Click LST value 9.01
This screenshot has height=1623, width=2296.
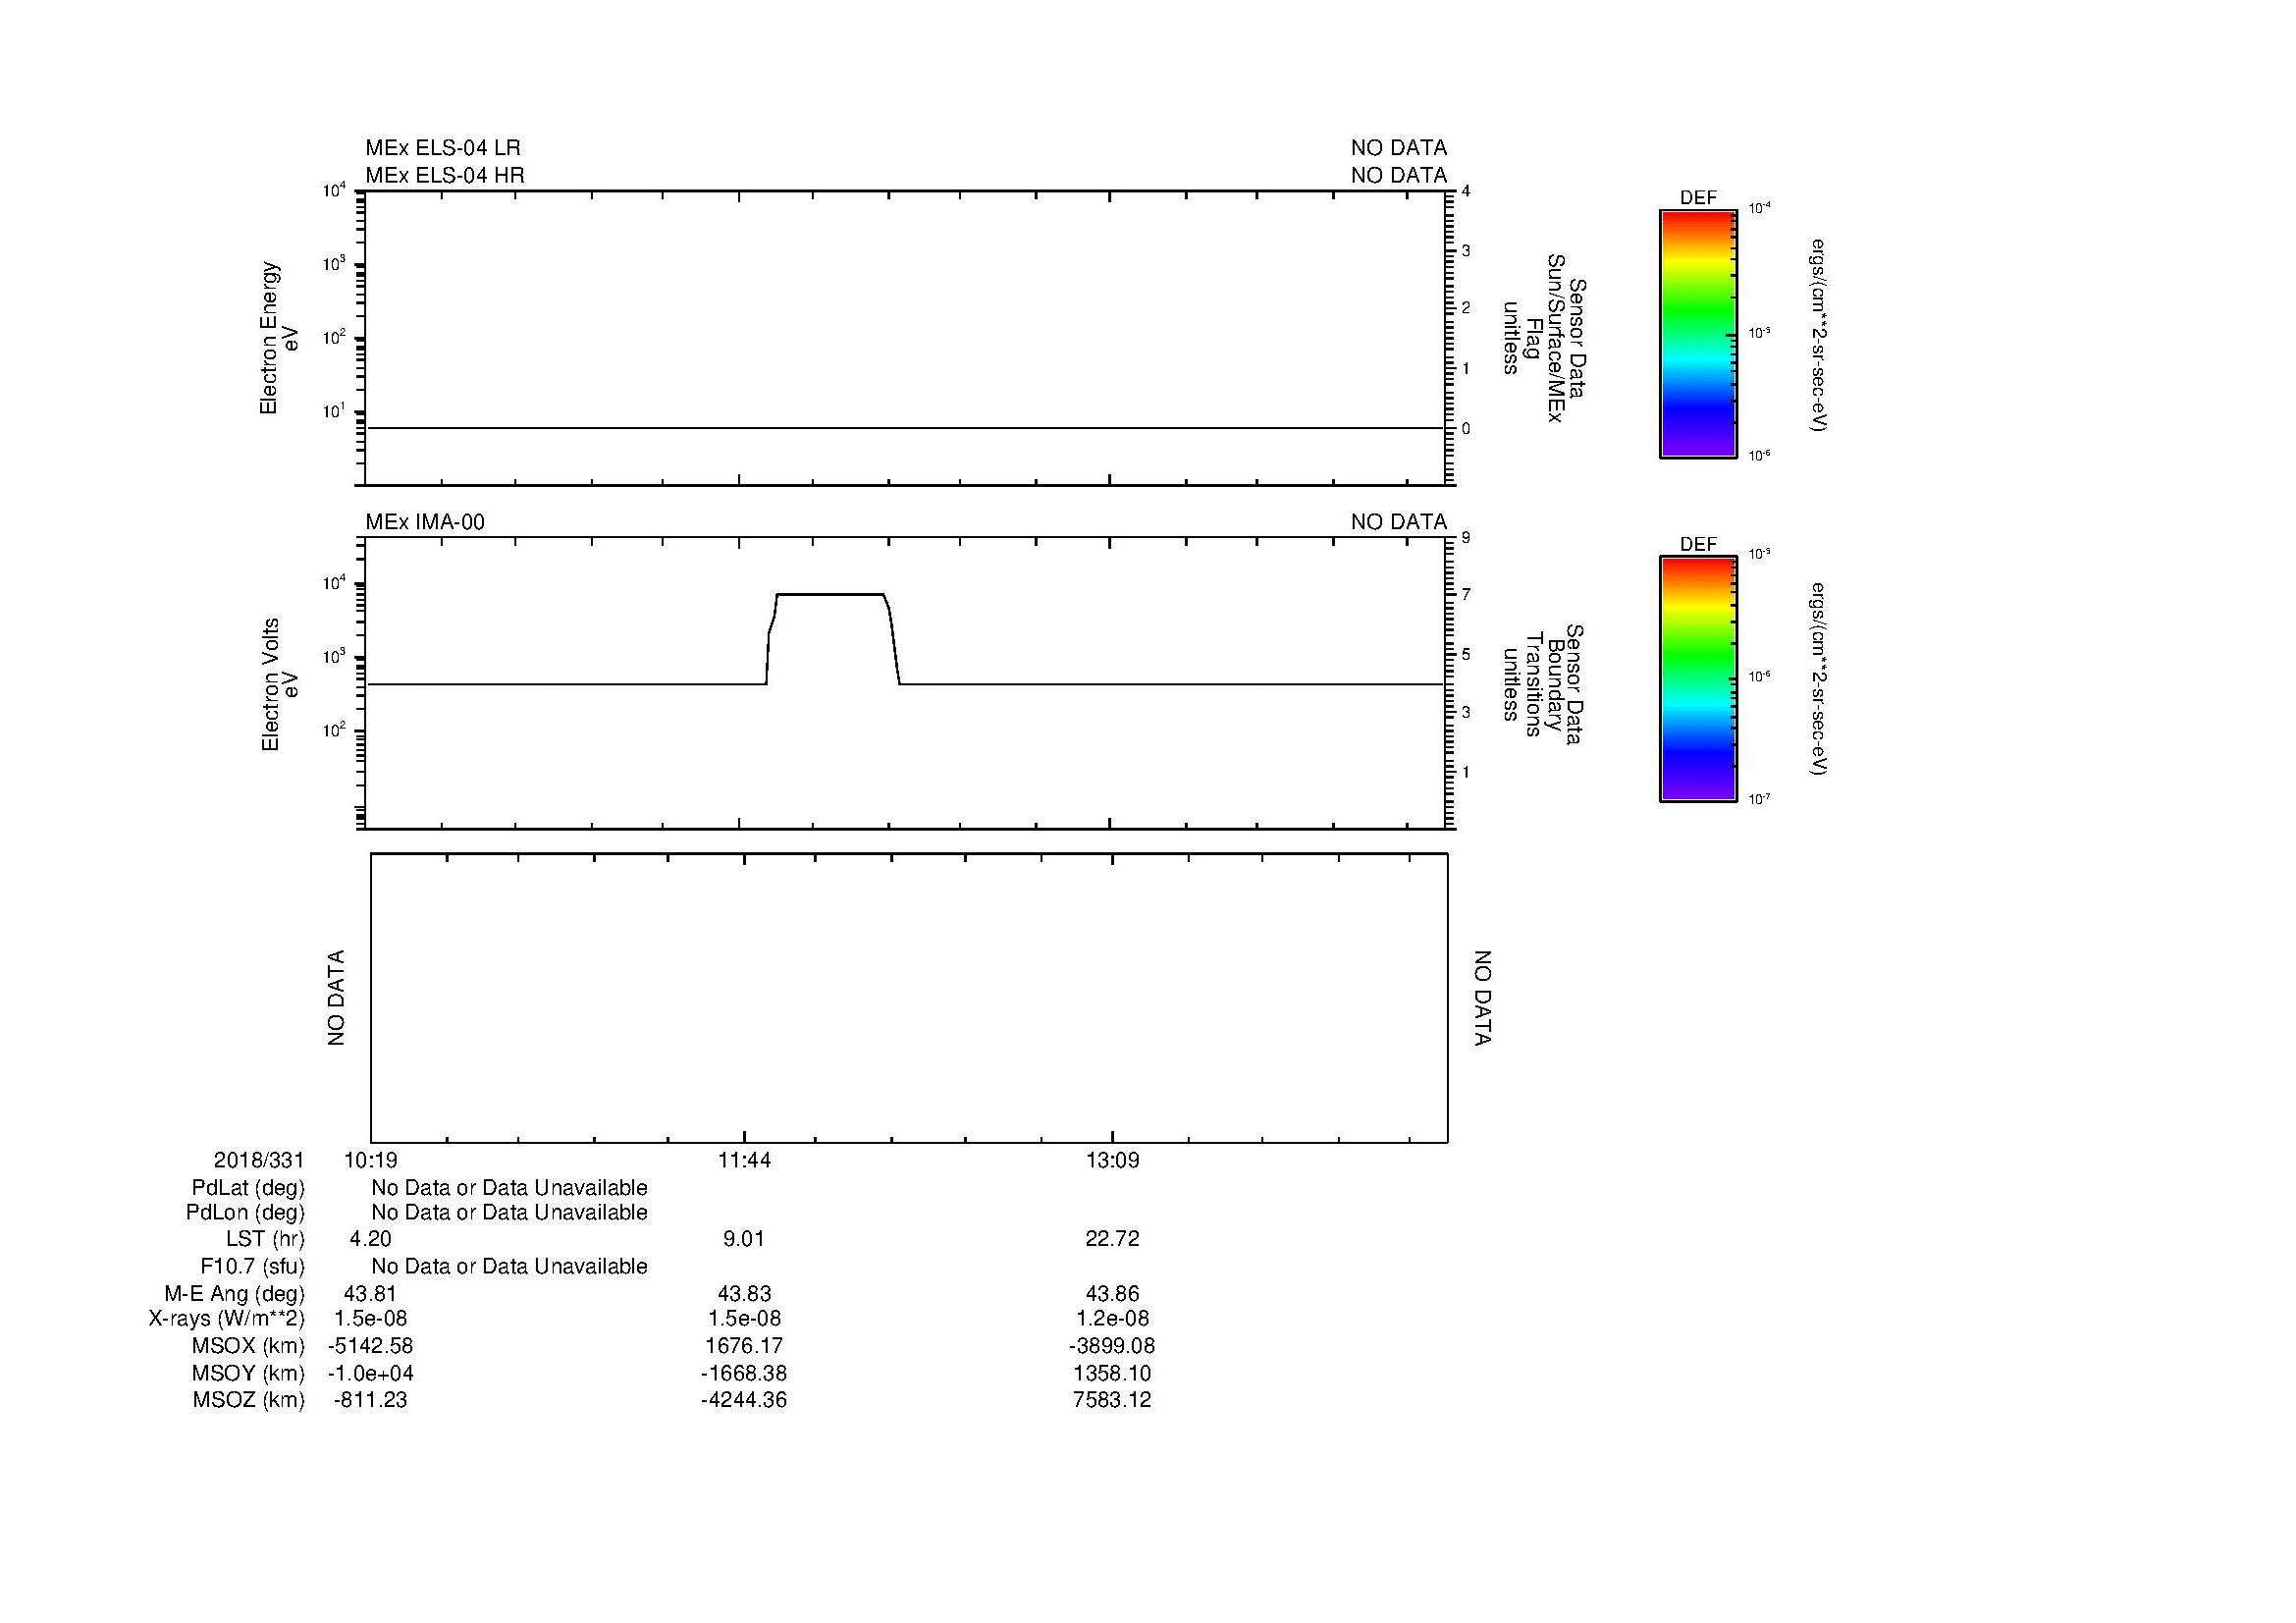coord(744,1239)
